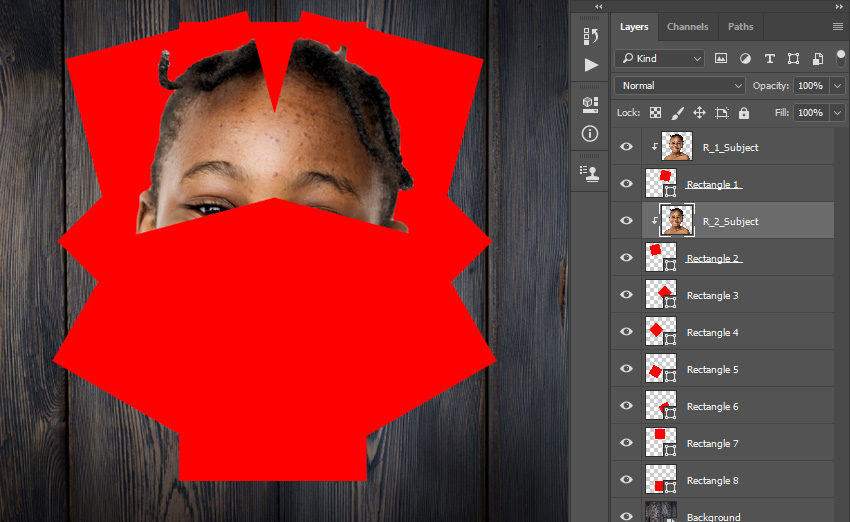850x522 pixels.
Task: Select layer named Rectangle 7
Action: 712,443
